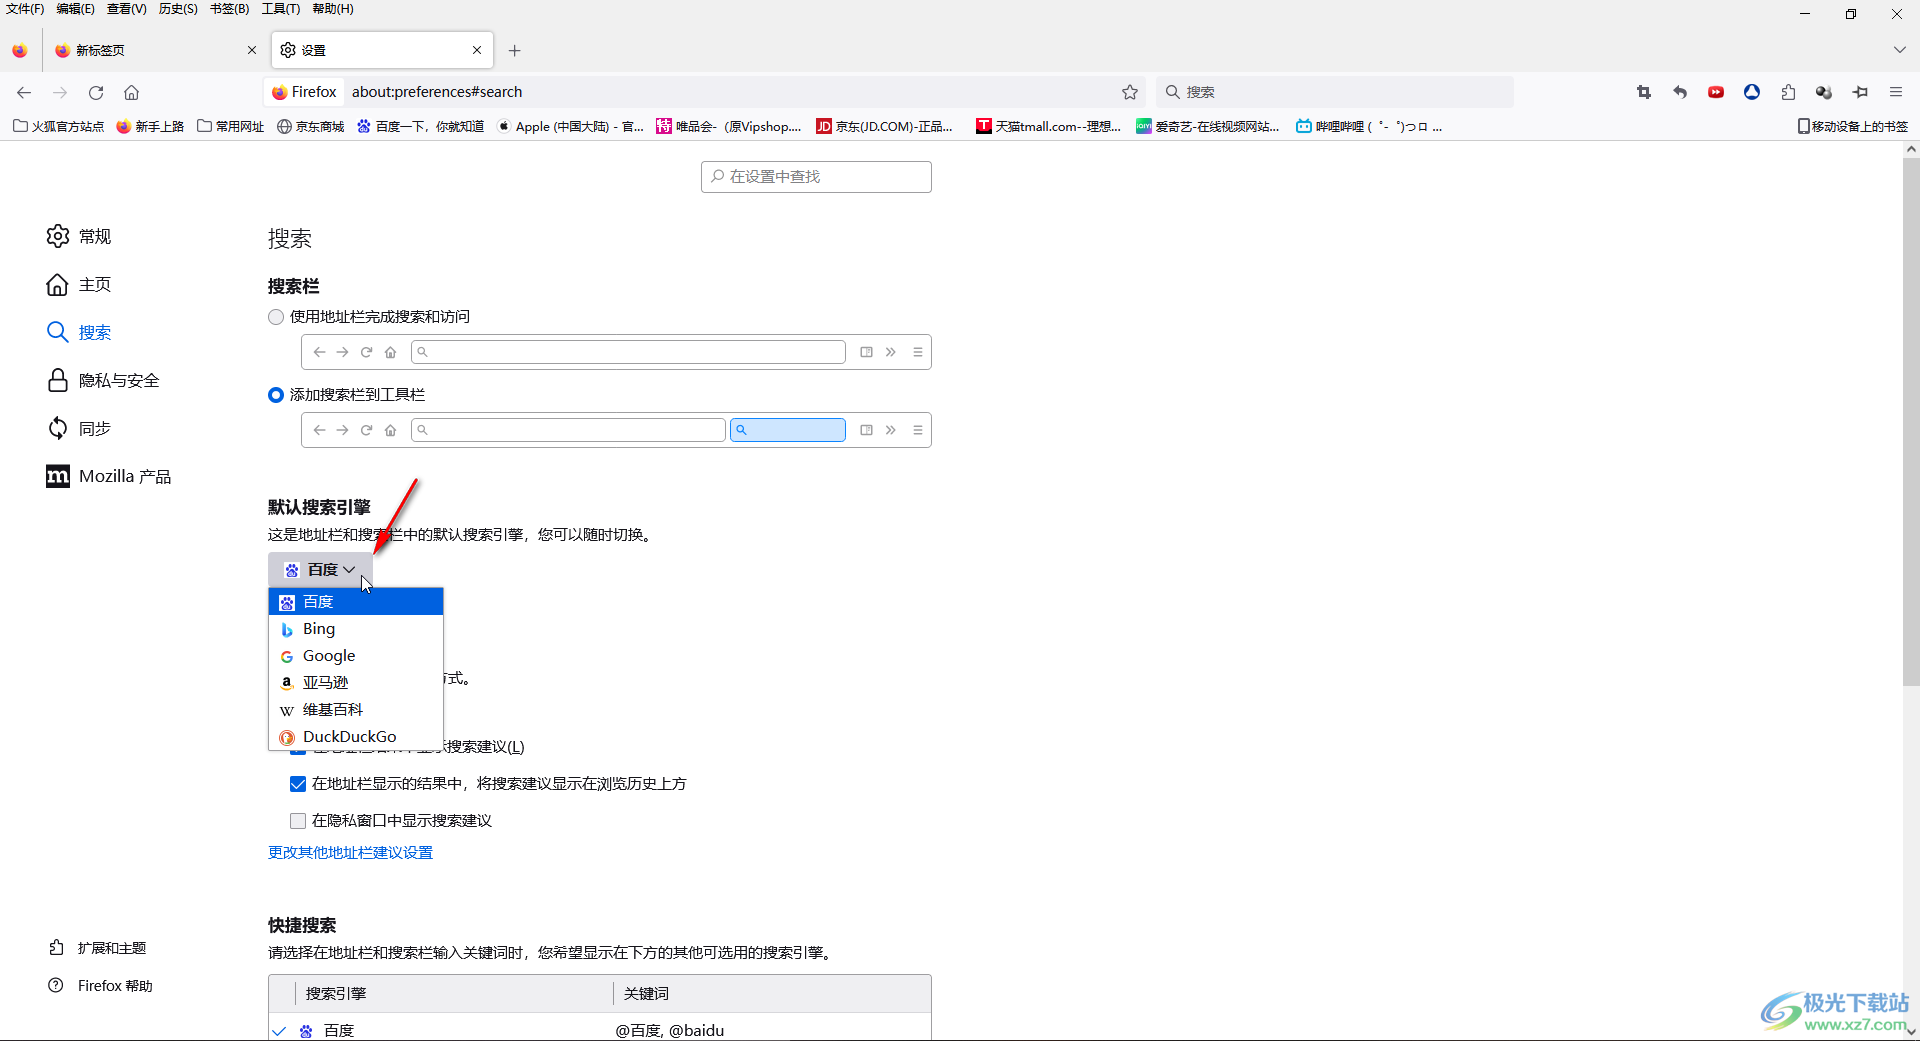
Task: Click 更改其他地址栏建议设置 link
Action: 350,852
